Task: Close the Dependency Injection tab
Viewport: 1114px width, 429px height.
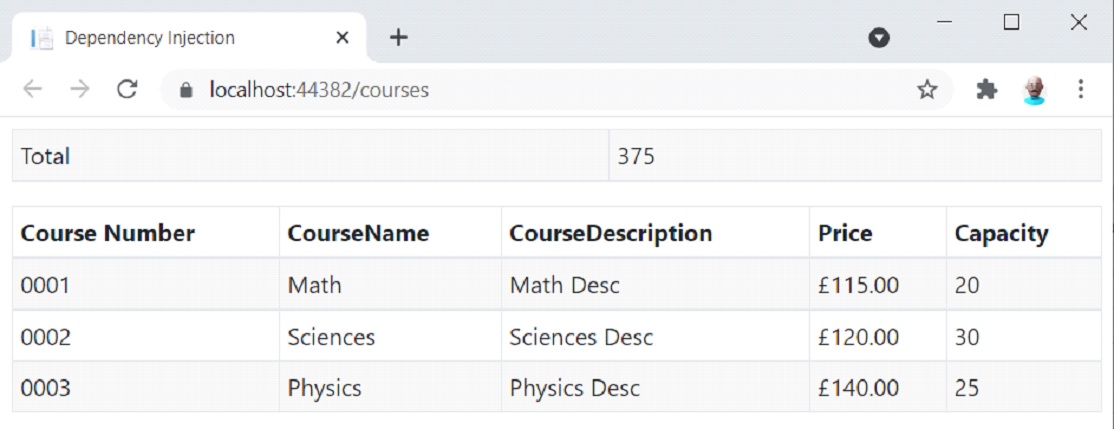Action: point(342,38)
